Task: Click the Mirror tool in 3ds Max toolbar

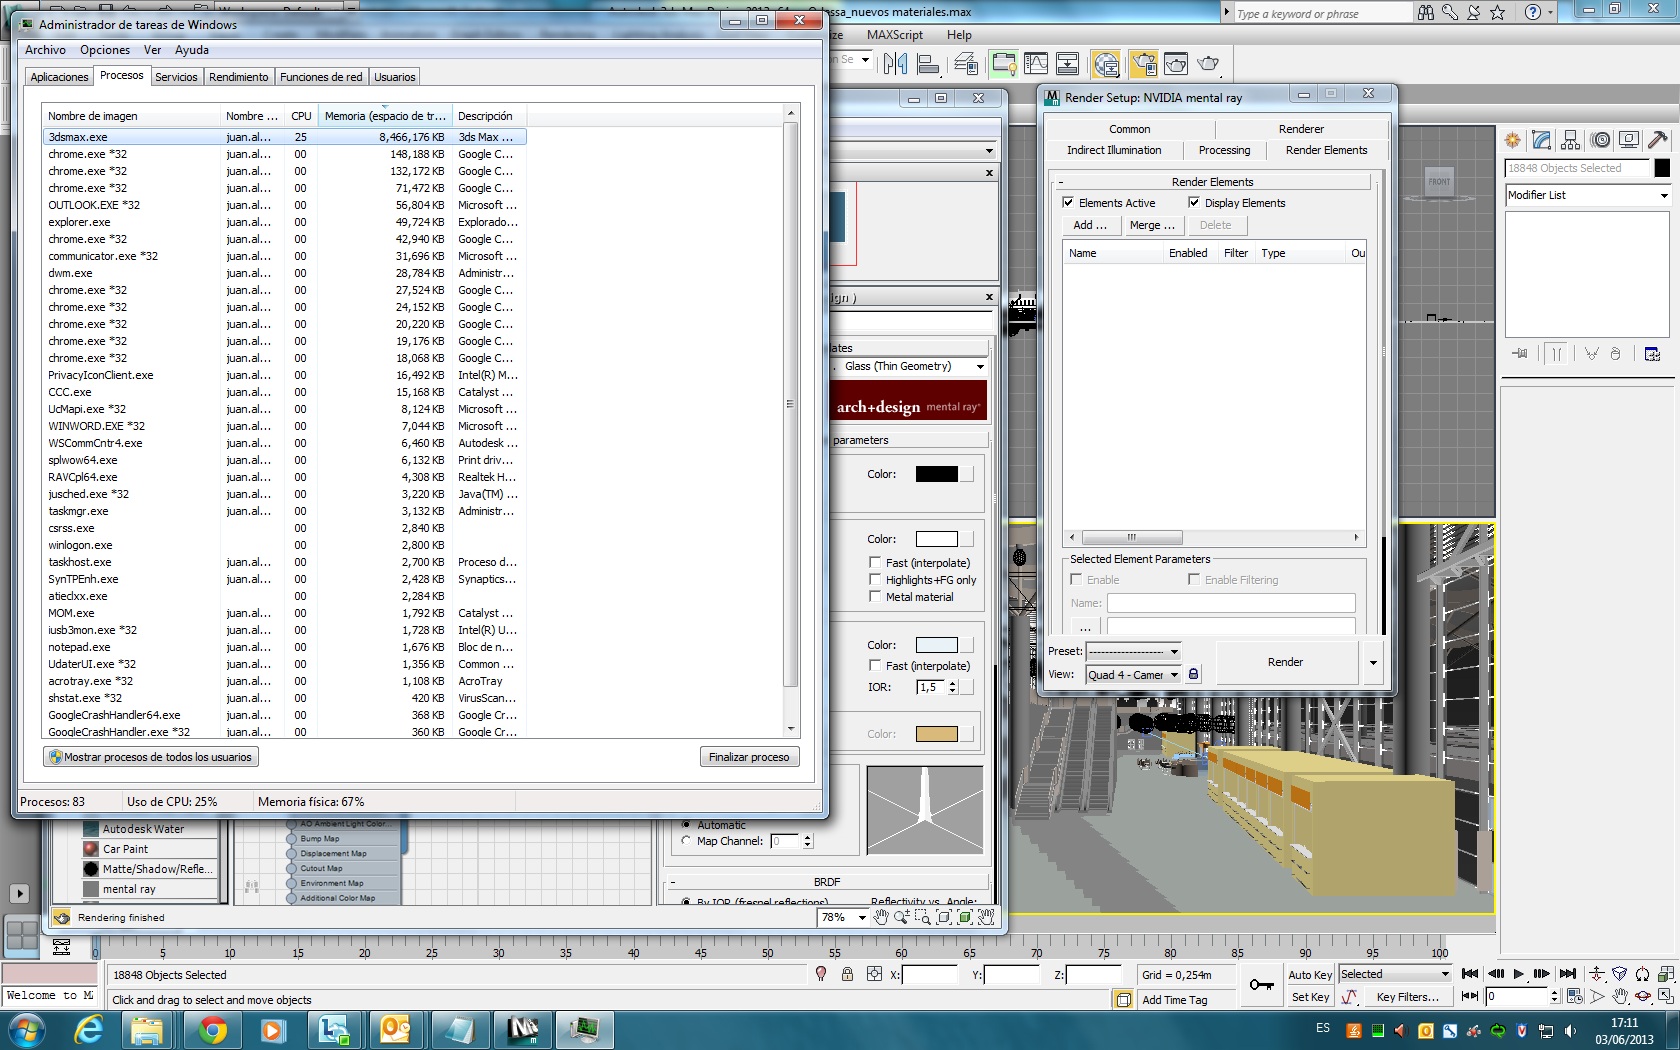Action: 895,64
